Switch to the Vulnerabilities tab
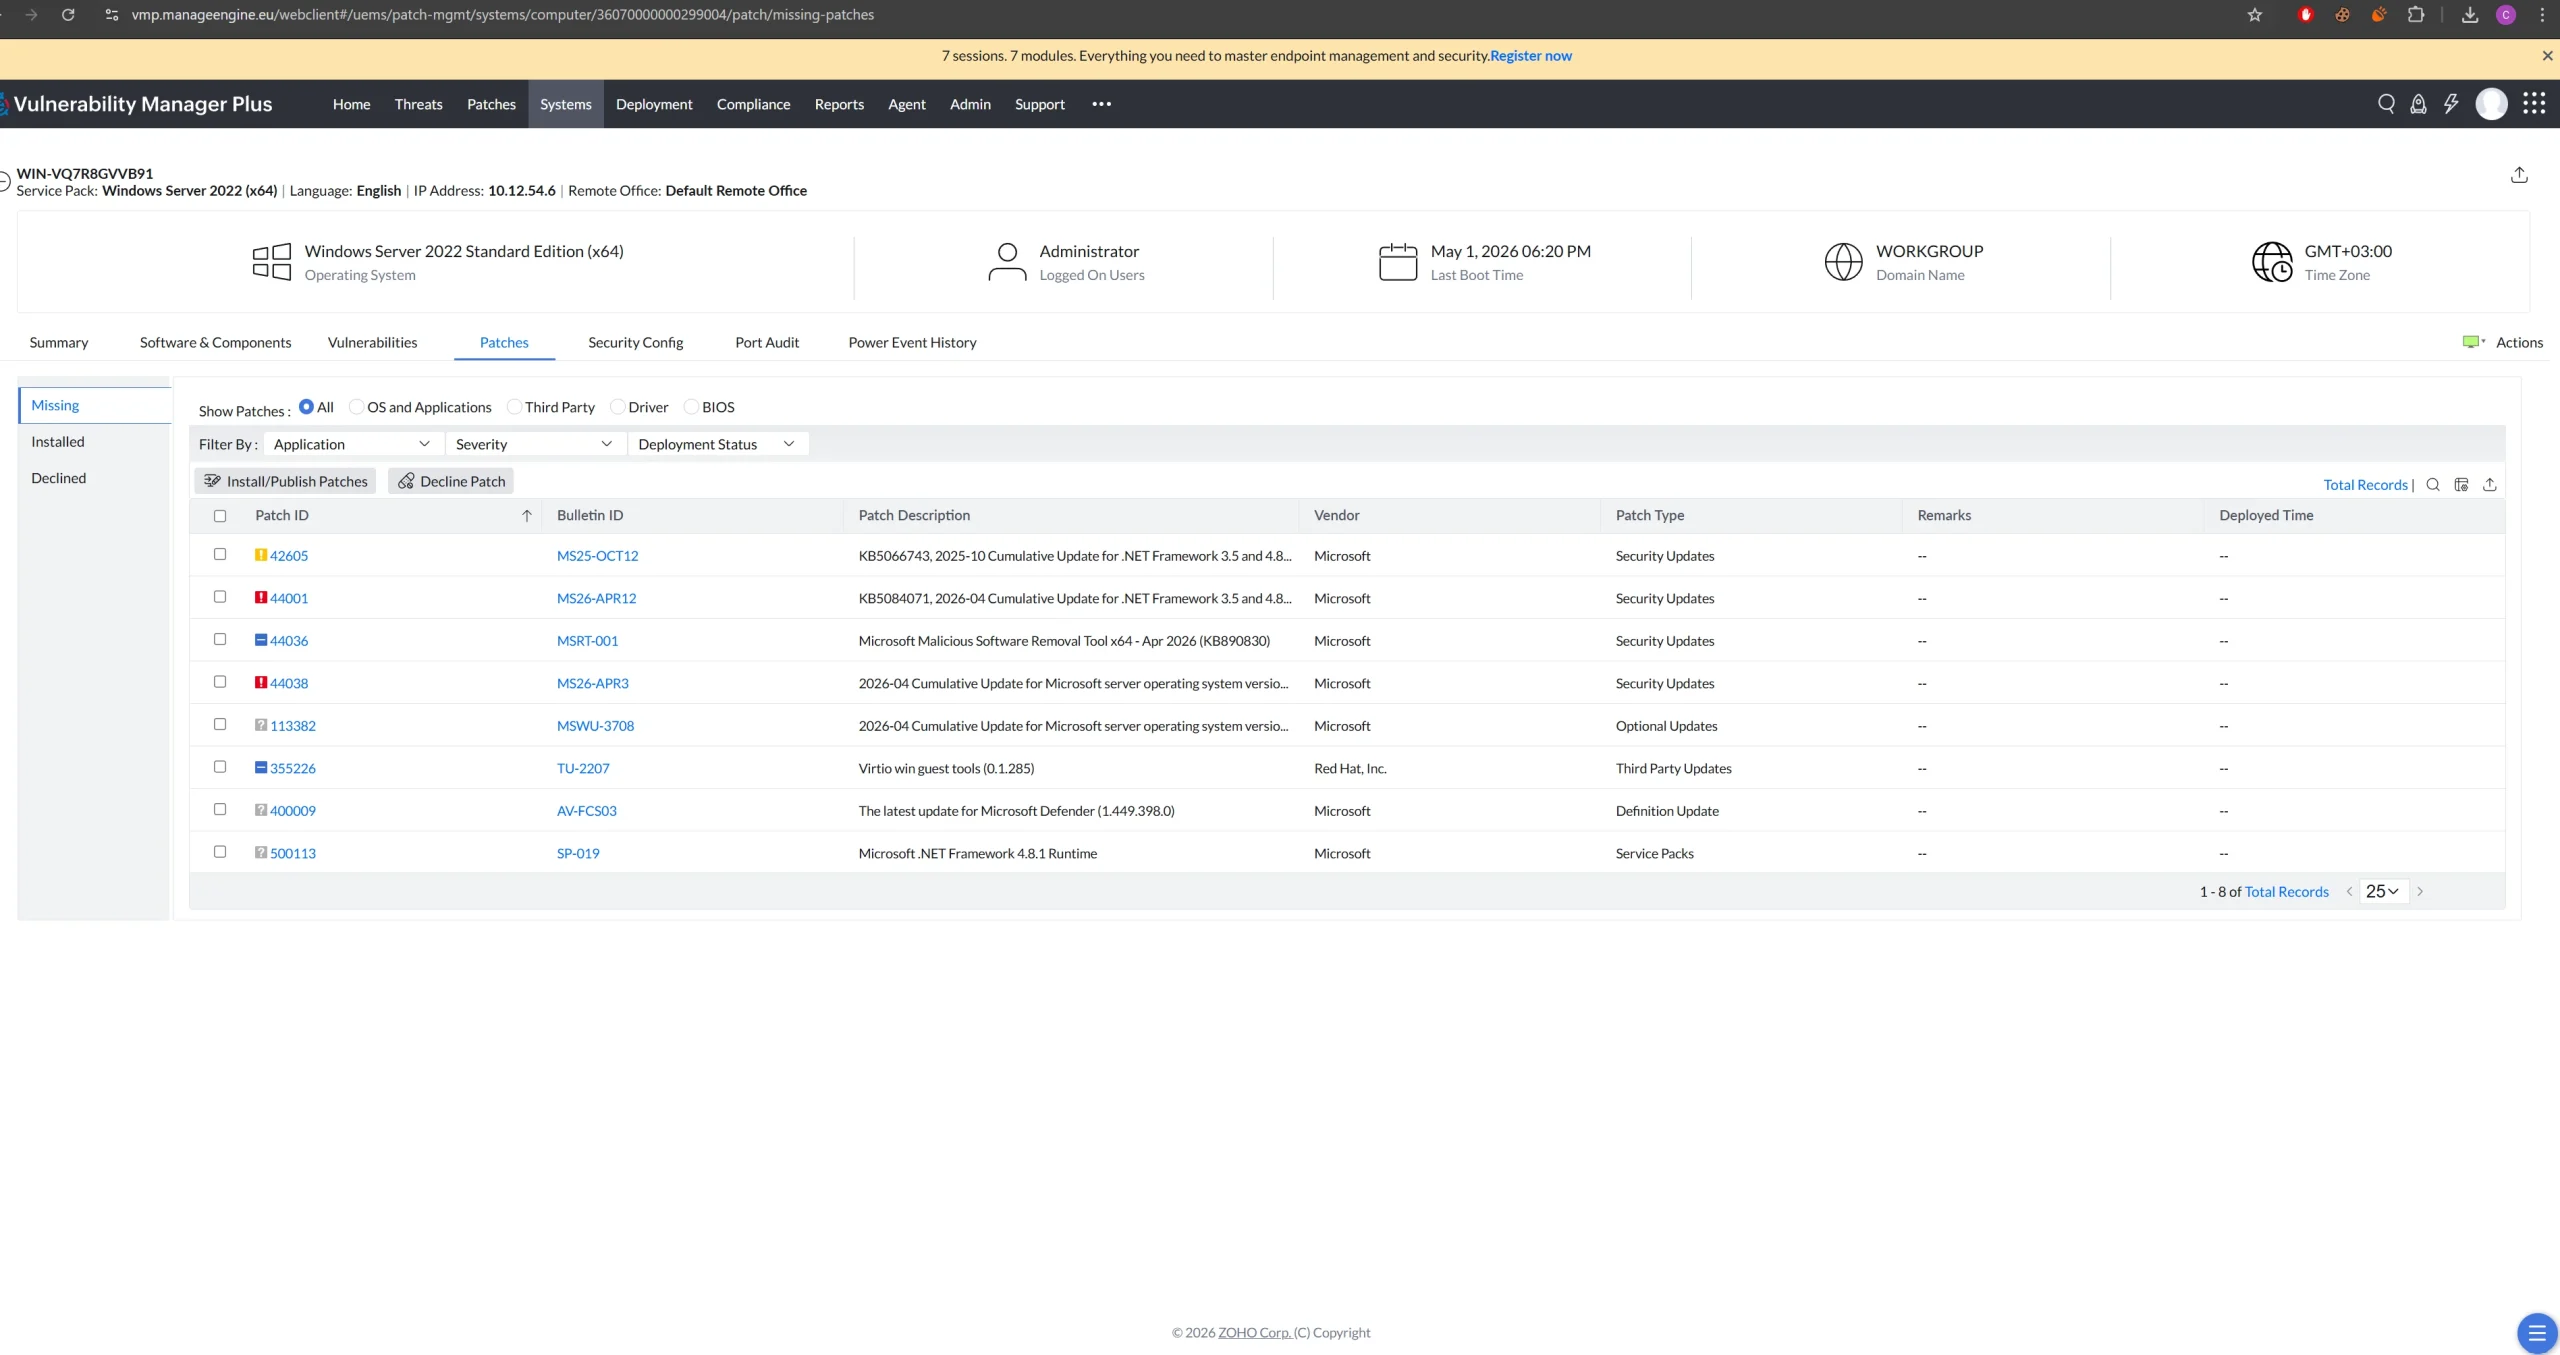Viewport: 2560px width, 1355px height. click(372, 342)
